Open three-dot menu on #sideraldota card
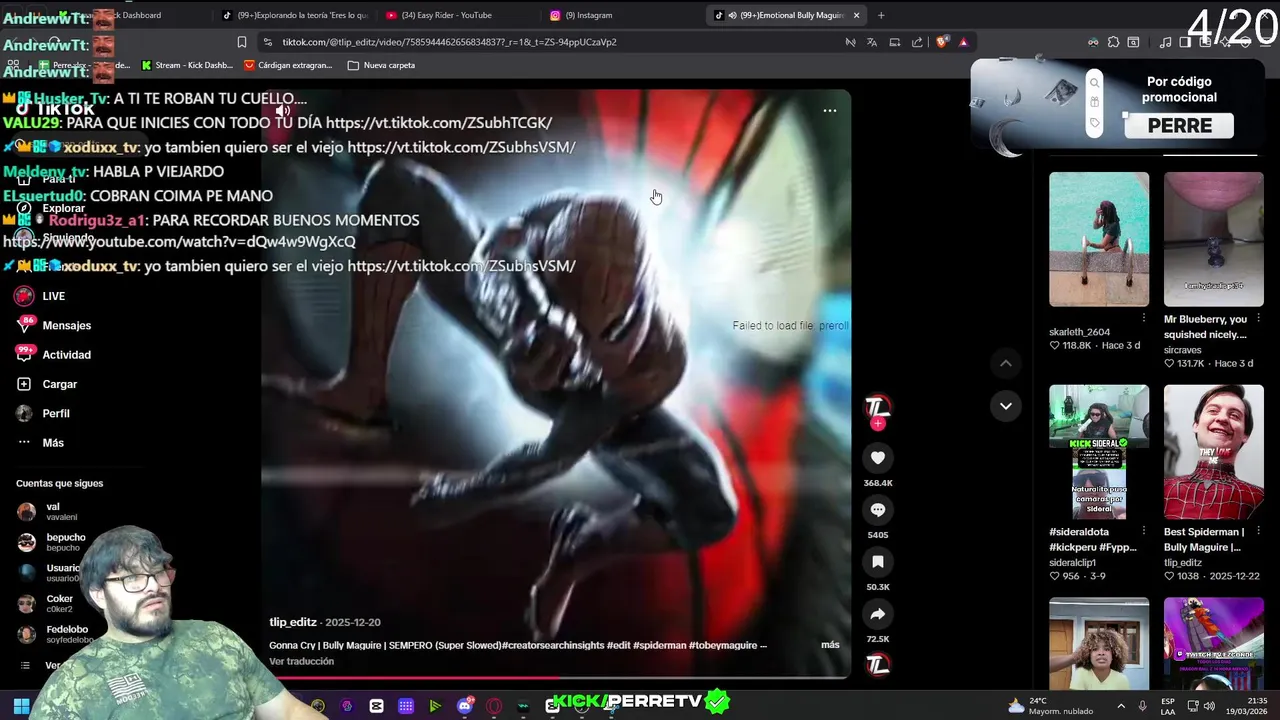Viewport: 1280px width, 720px height. [1144, 531]
